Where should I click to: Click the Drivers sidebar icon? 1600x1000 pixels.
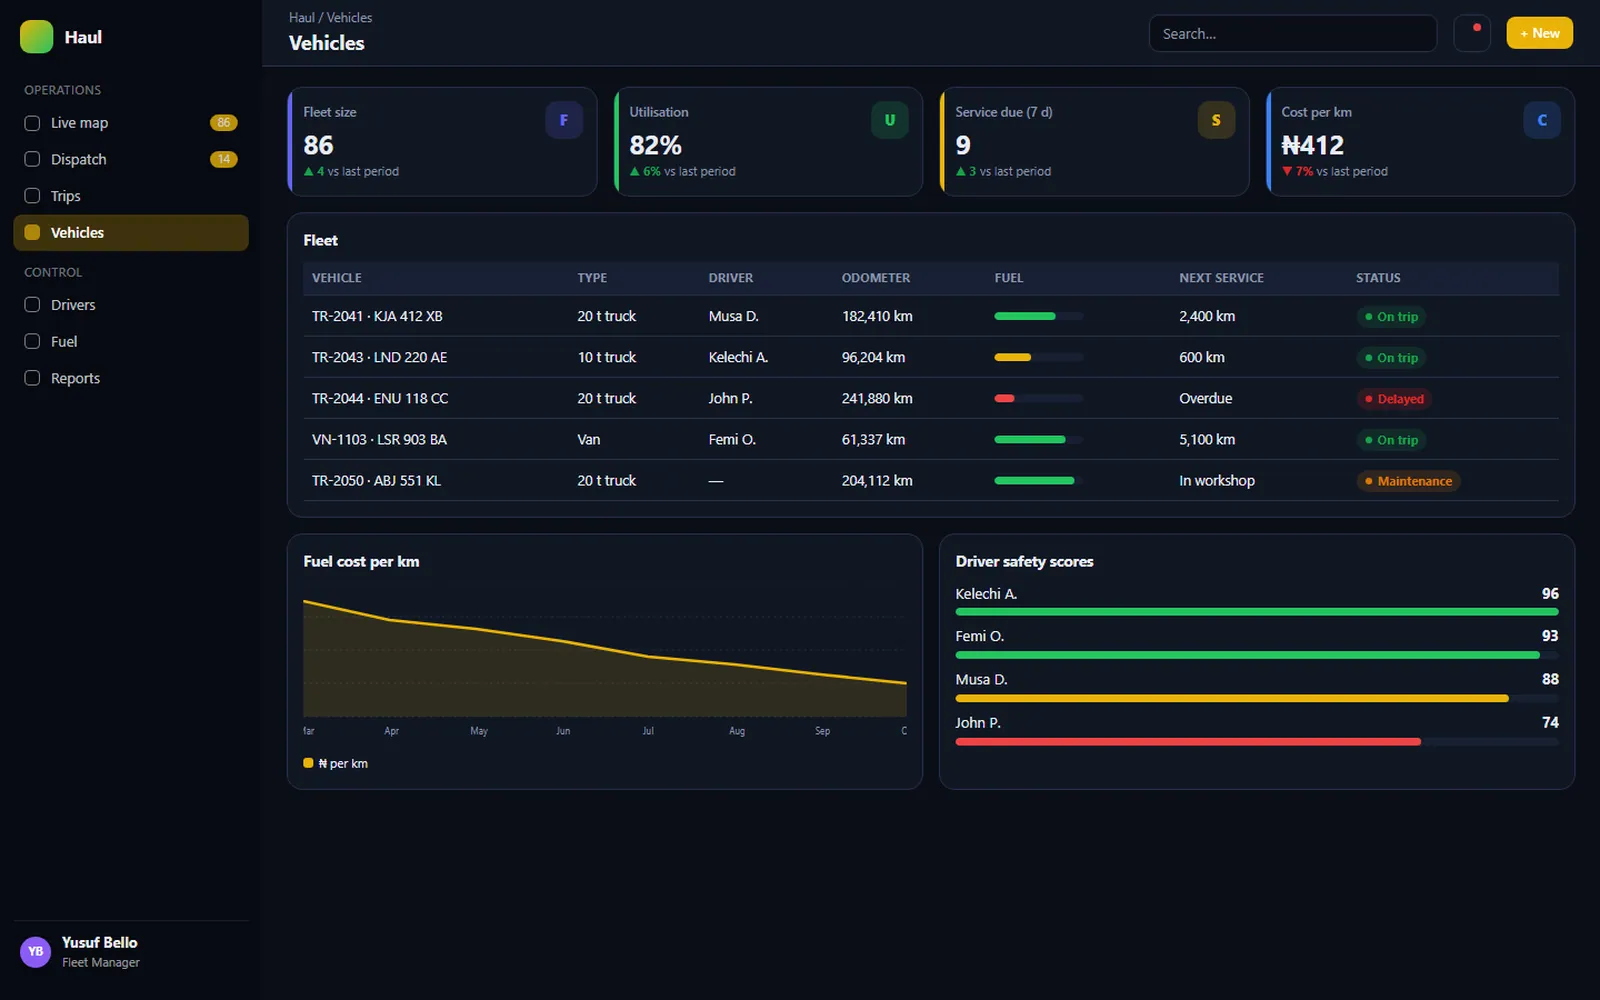[x=32, y=305]
